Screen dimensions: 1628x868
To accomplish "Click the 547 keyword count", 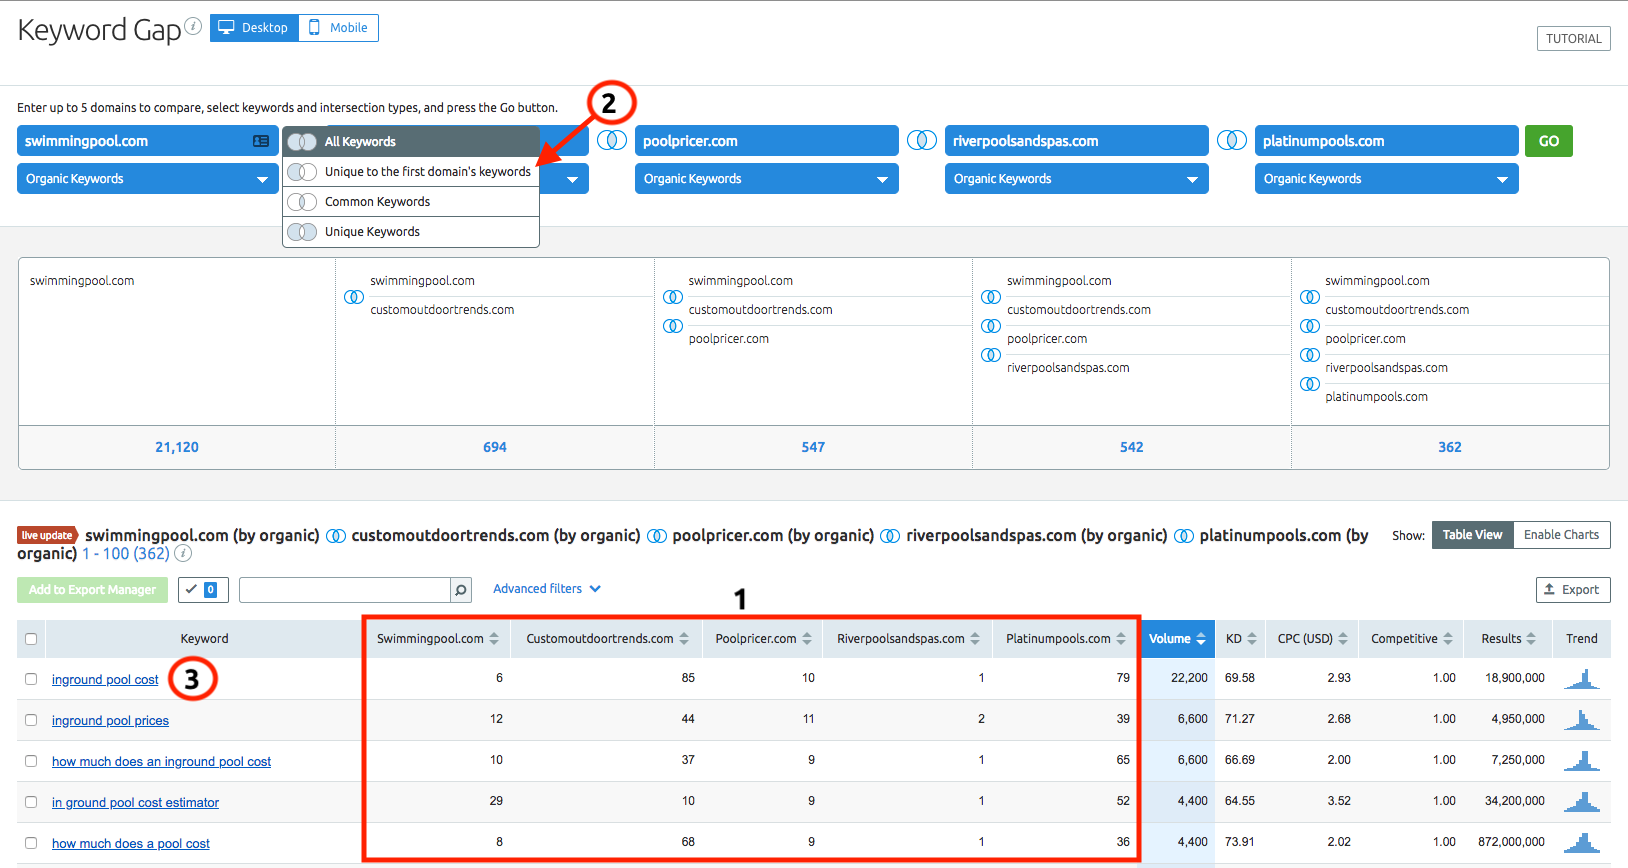I will pos(813,447).
